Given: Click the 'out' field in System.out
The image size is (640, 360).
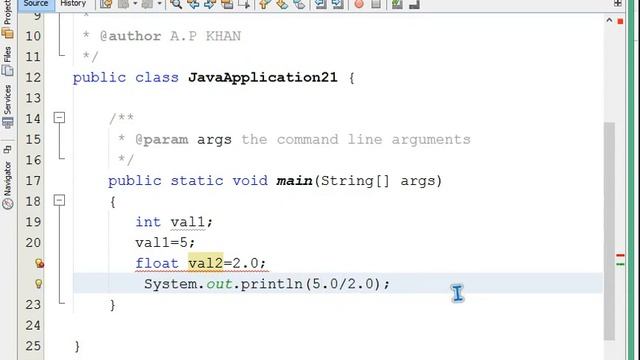Looking at the screenshot, I should [219, 284].
